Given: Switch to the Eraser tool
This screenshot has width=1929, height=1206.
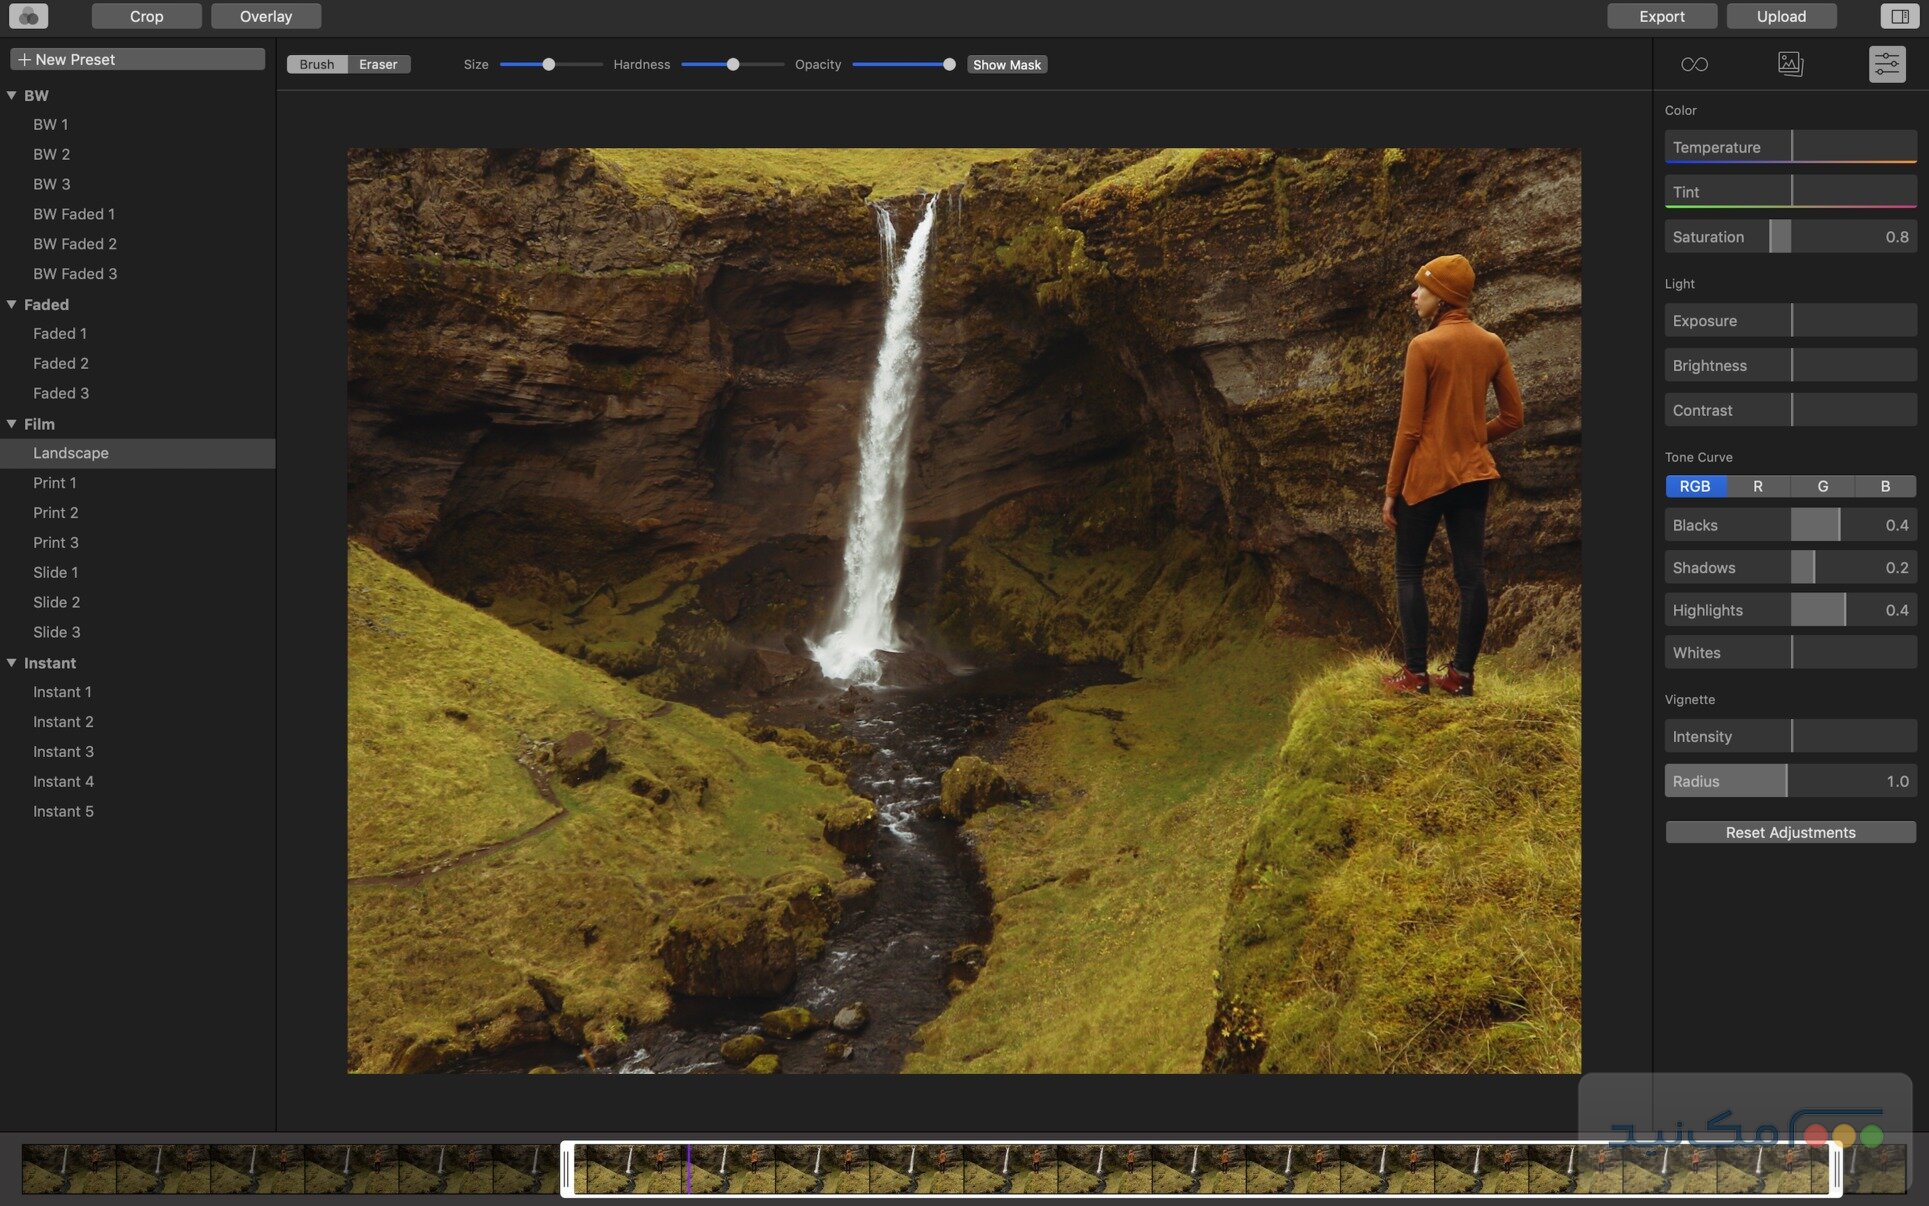Looking at the screenshot, I should (378, 64).
